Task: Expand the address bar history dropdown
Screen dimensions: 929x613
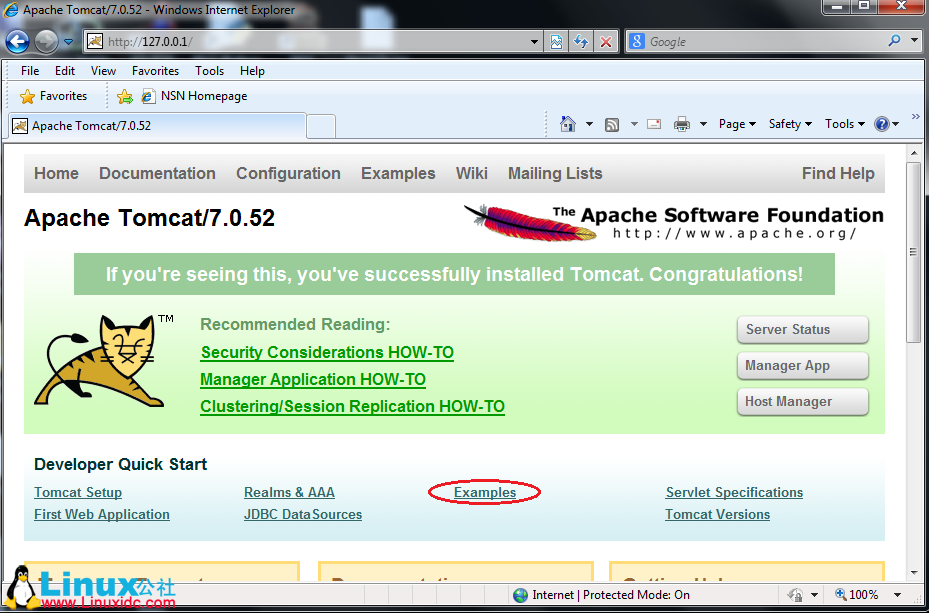Action: 535,41
